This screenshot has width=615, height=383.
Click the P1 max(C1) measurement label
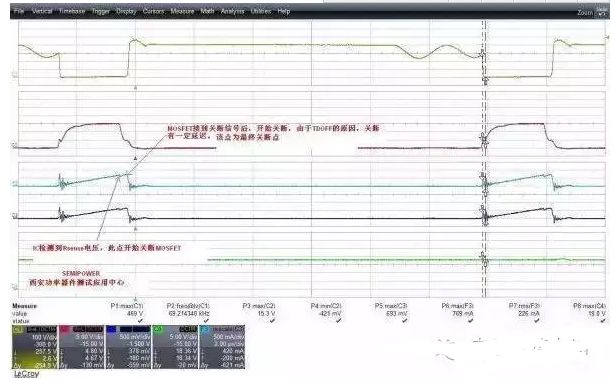(x=127, y=306)
